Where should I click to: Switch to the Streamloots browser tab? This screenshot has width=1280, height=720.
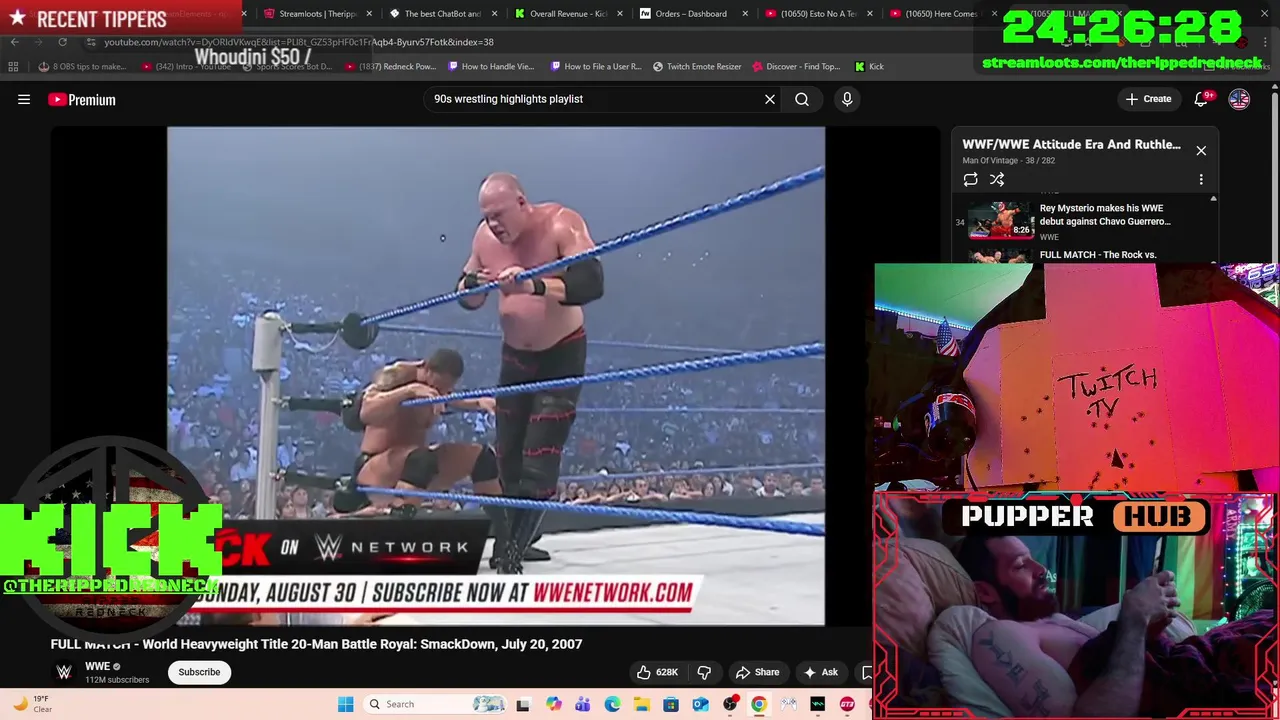[316, 14]
